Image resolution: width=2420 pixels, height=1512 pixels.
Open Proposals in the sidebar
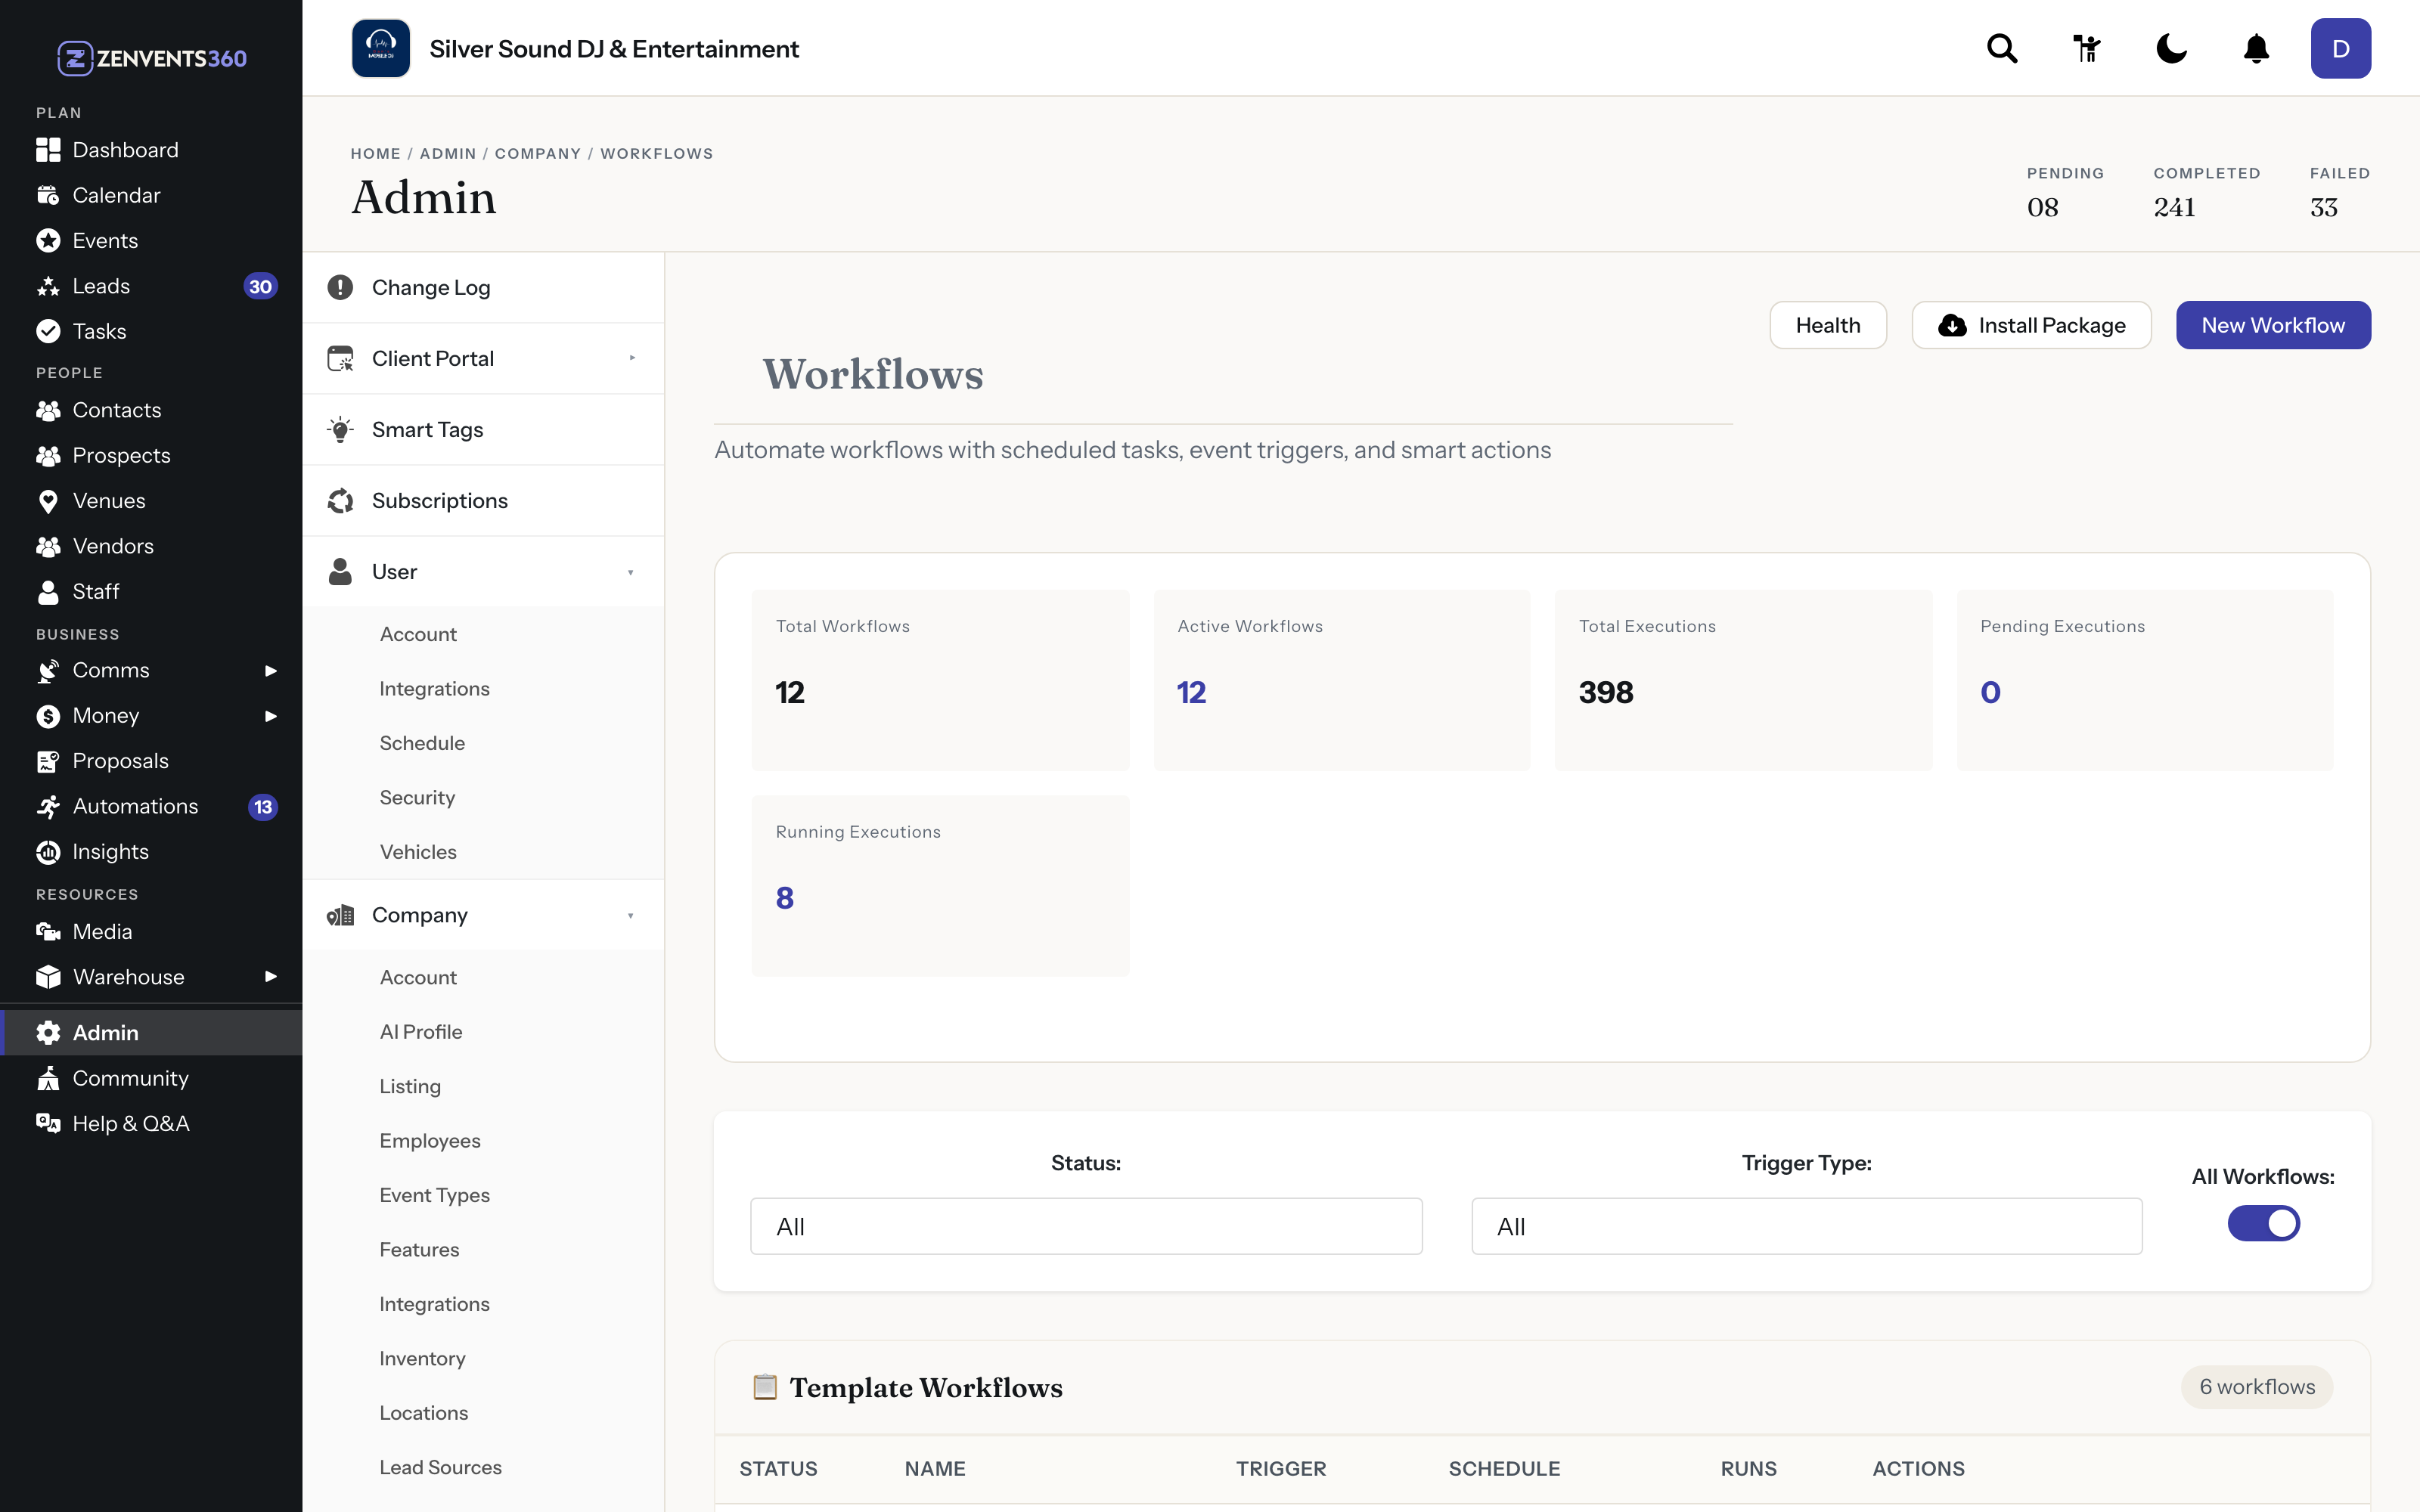[151, 761]
